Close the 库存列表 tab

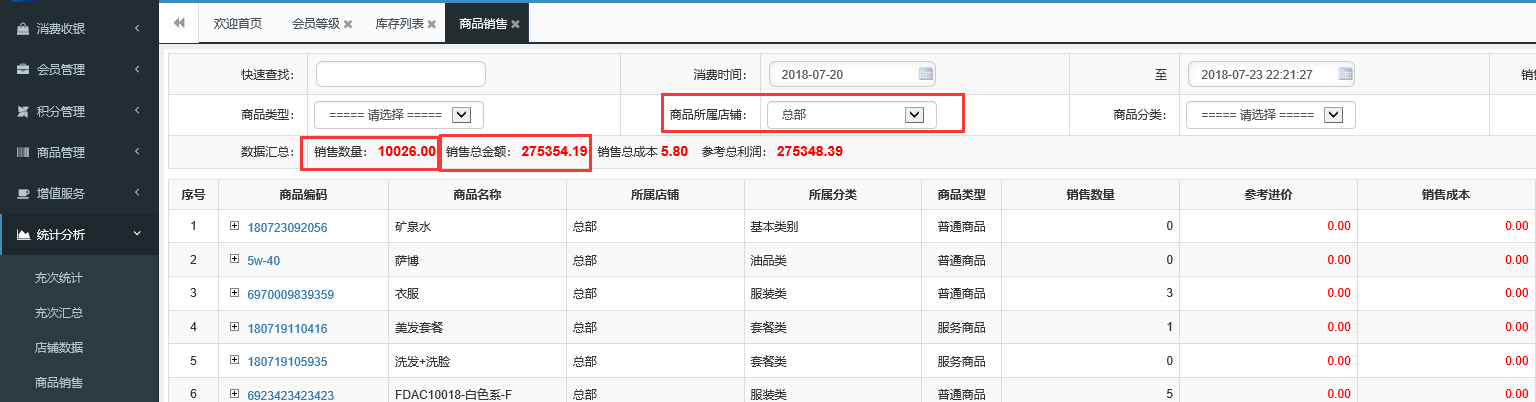click(431, 24)
